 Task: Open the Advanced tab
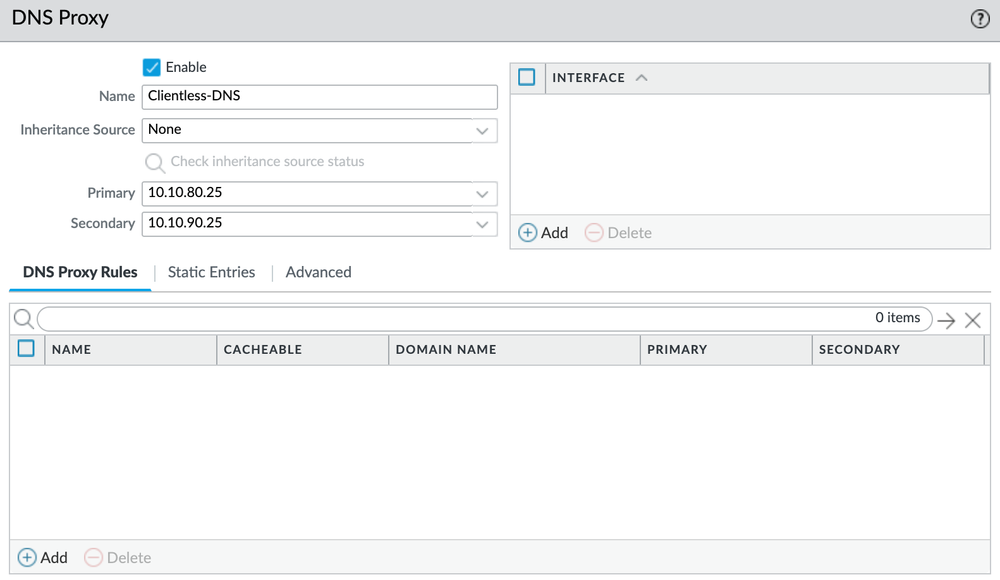coord(318,272)
